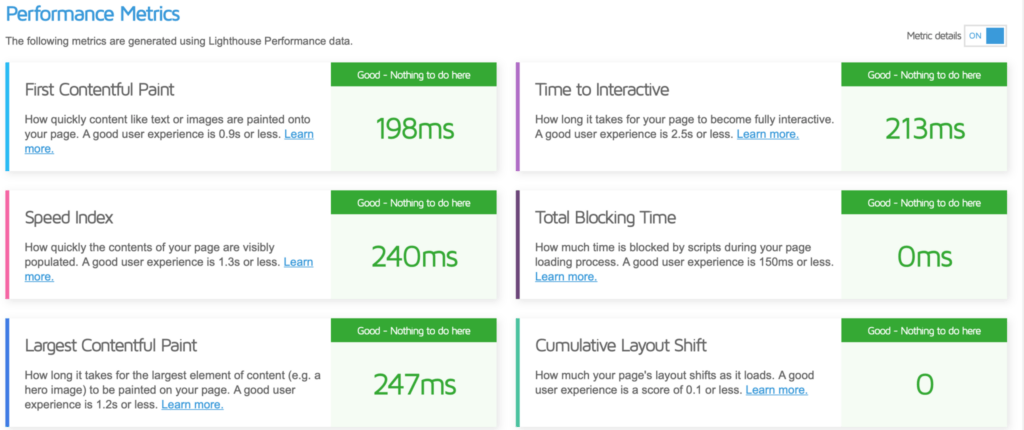Click the 198ms First Contentful Paint value
Viewport: 1024px width, 430px height.
tap(414, 129)
